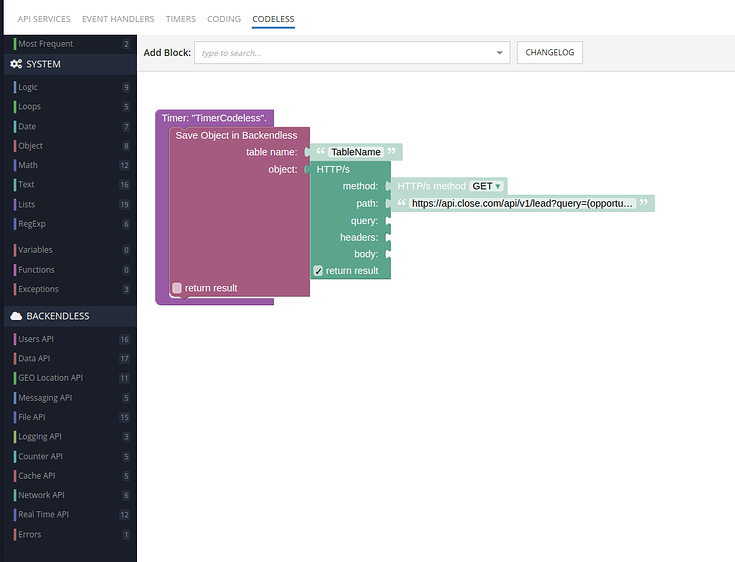Click the path: label on HTTP/s block
This screenshot has width=735, height=562.
(x=367, y=203)
